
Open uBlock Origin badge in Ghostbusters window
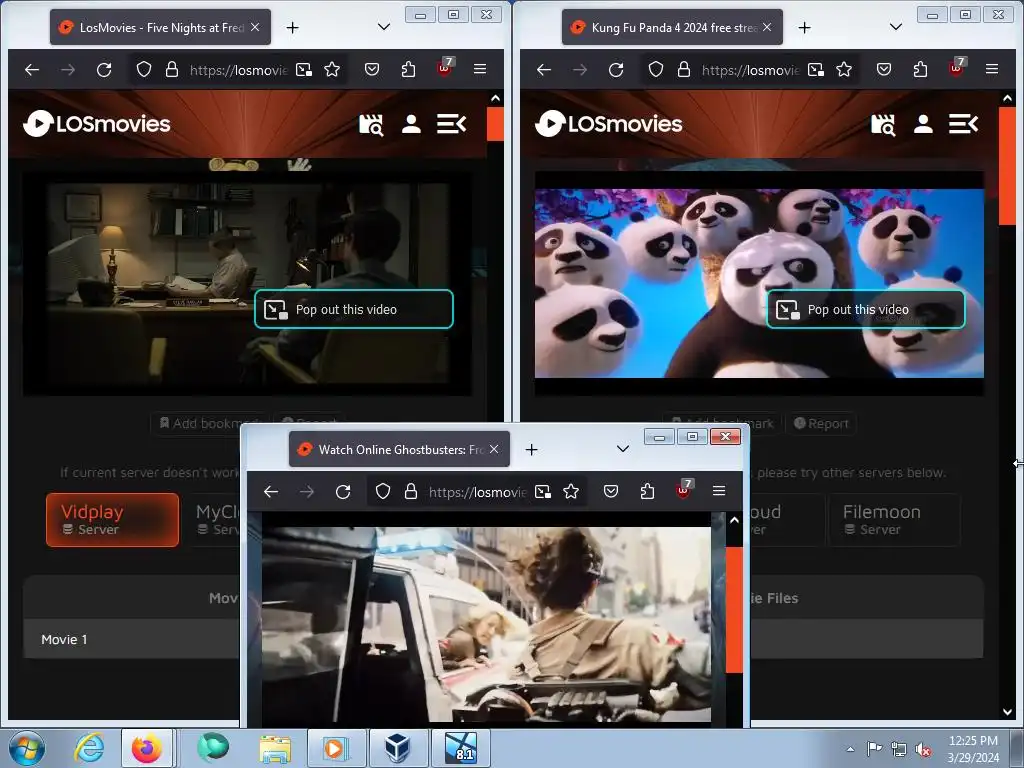click(684, 489)
